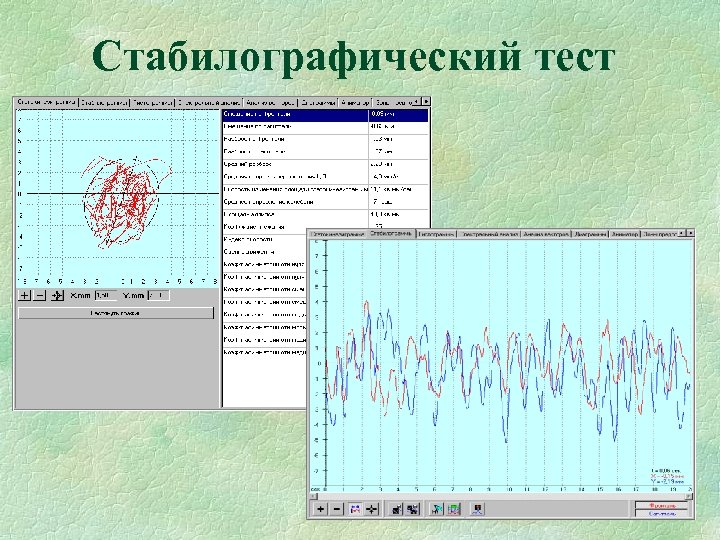
Task: Click the t = time readout in stabilogram corner
Action: (x=666, y=471)
